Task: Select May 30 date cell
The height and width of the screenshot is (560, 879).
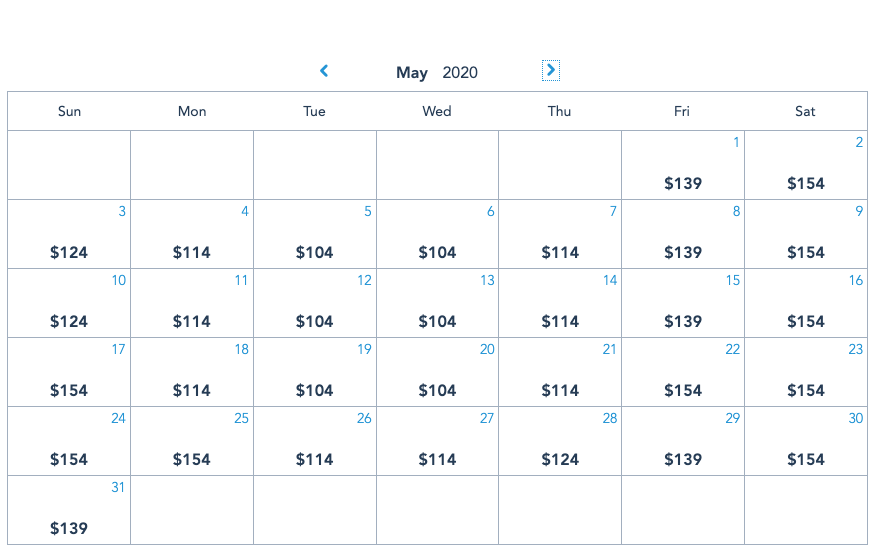Action: (806, 442)
